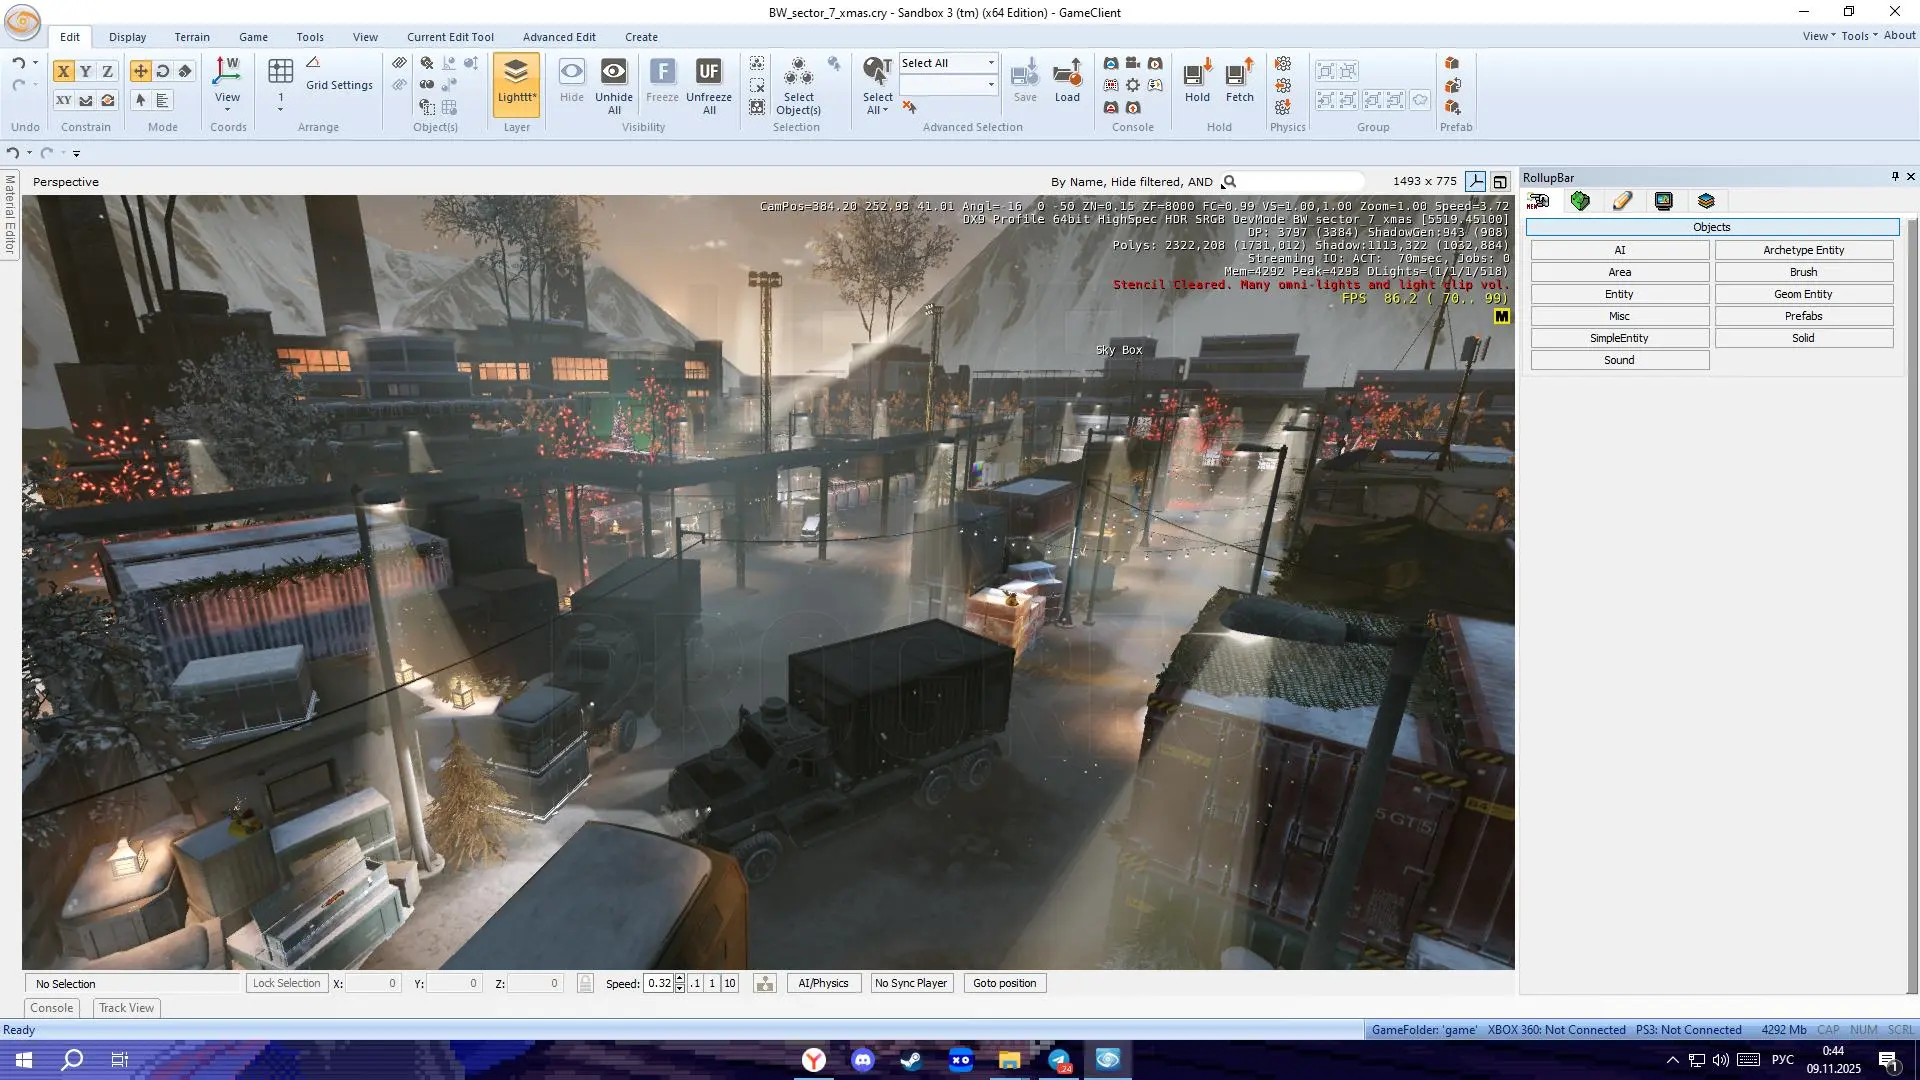Image resolution: width=1920 pixels, height=1080 pixels.
Task: Open the Objects tab icon in RollupBar
Action: tap(1538, 201)
